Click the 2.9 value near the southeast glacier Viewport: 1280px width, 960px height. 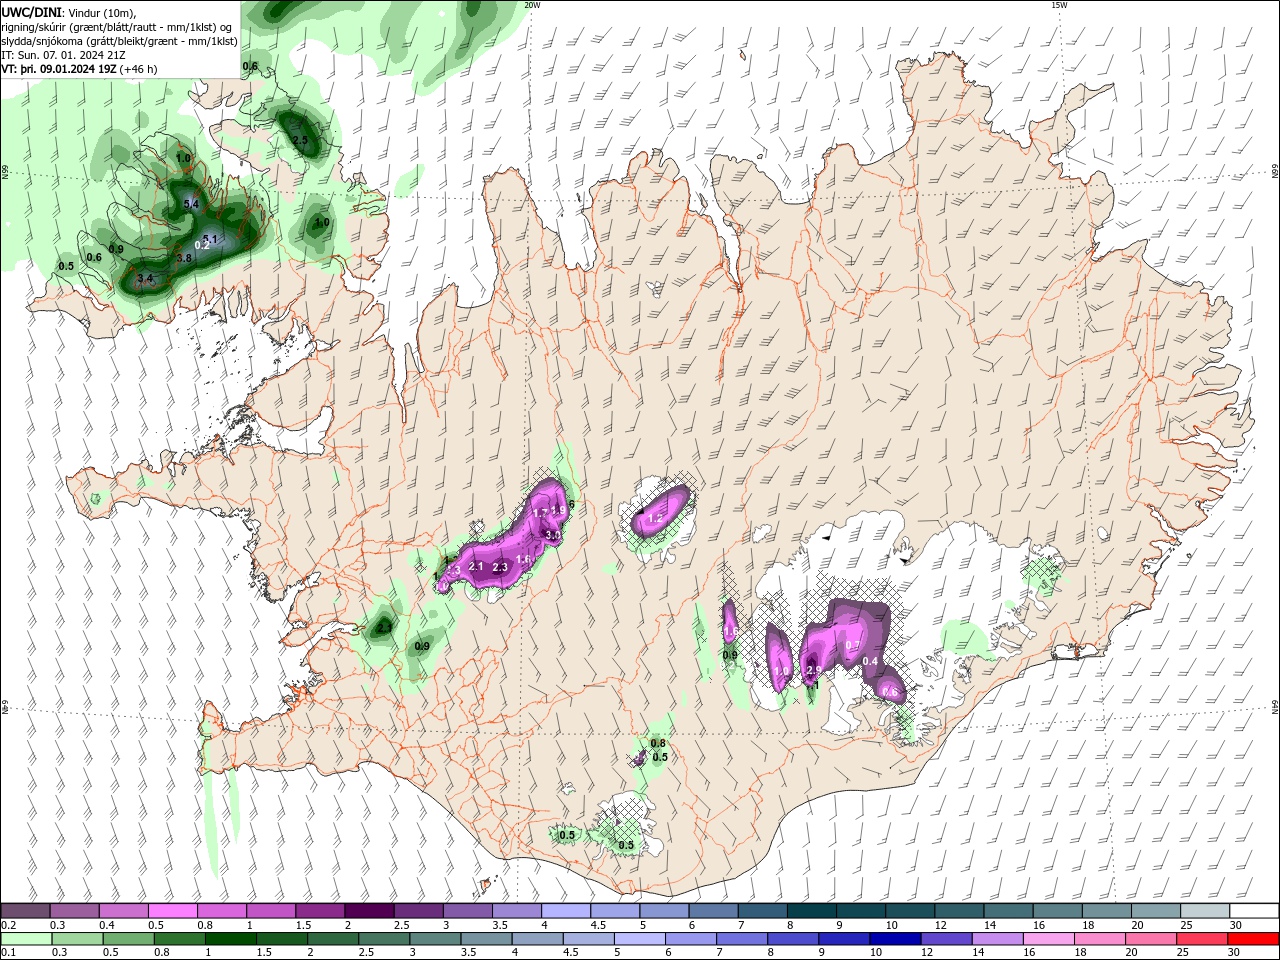[814, 670]
